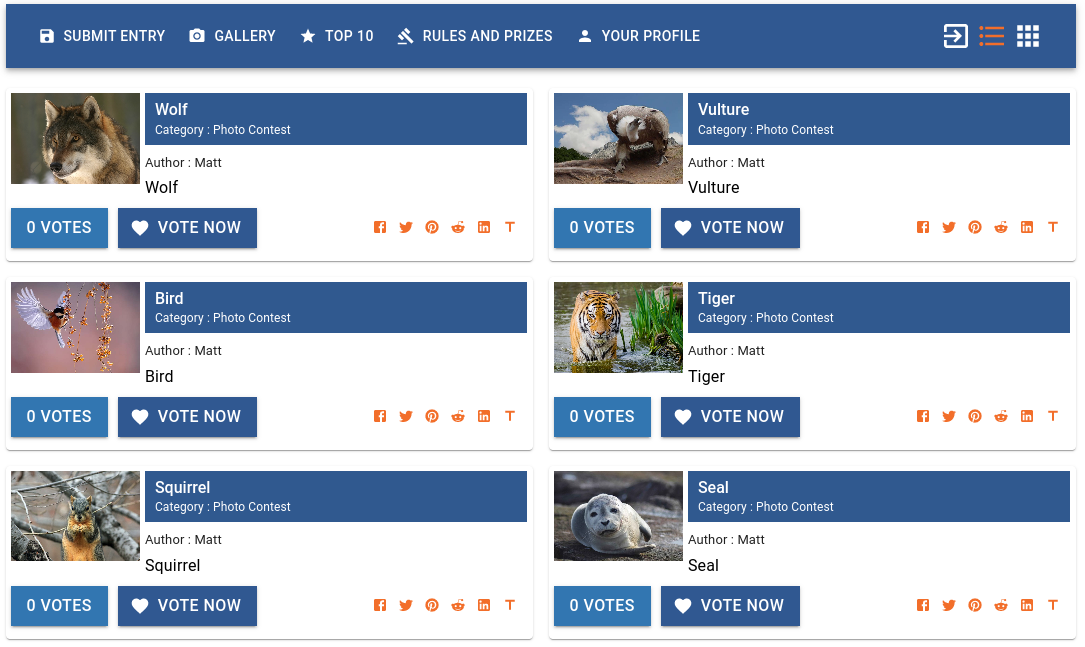Open Rules and Prizes

tap(475, 36)
